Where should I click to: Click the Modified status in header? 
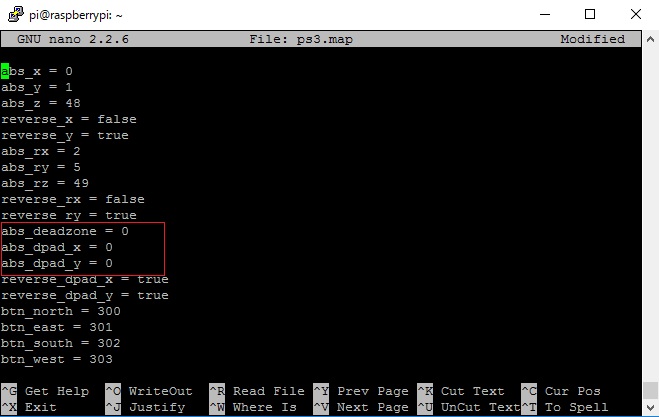point(593,39)
